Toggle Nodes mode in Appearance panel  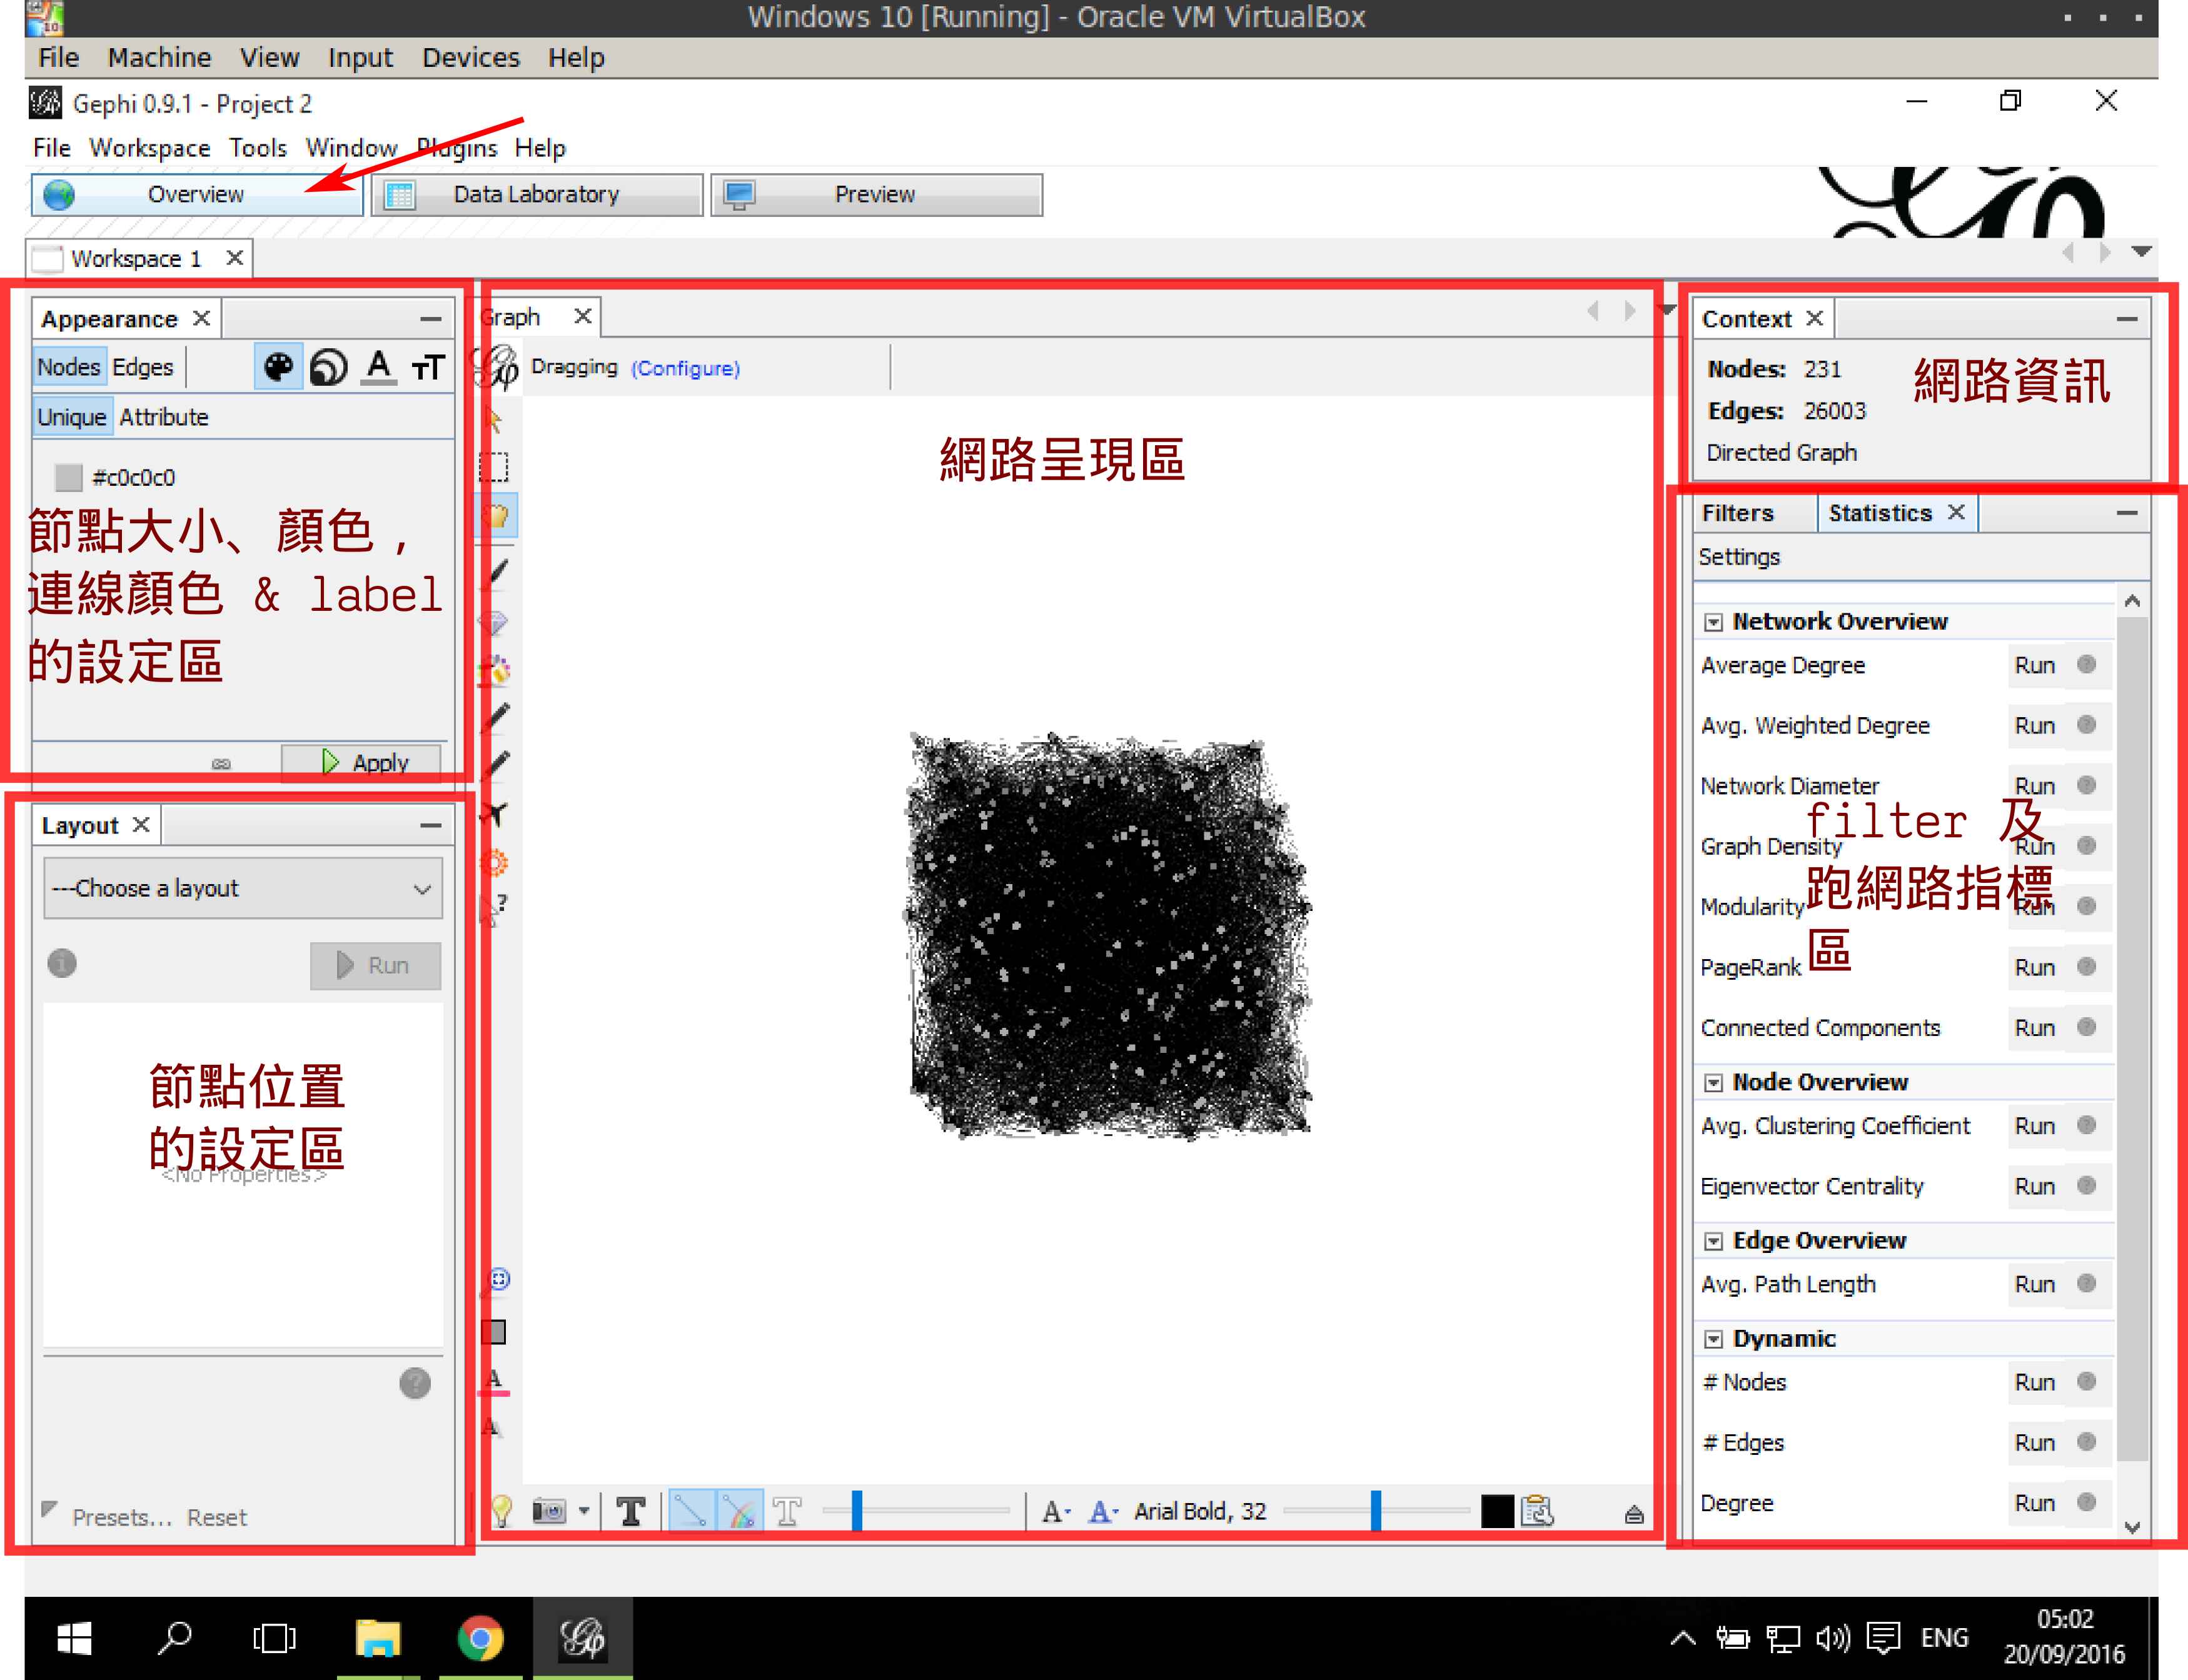coord(69,367)
